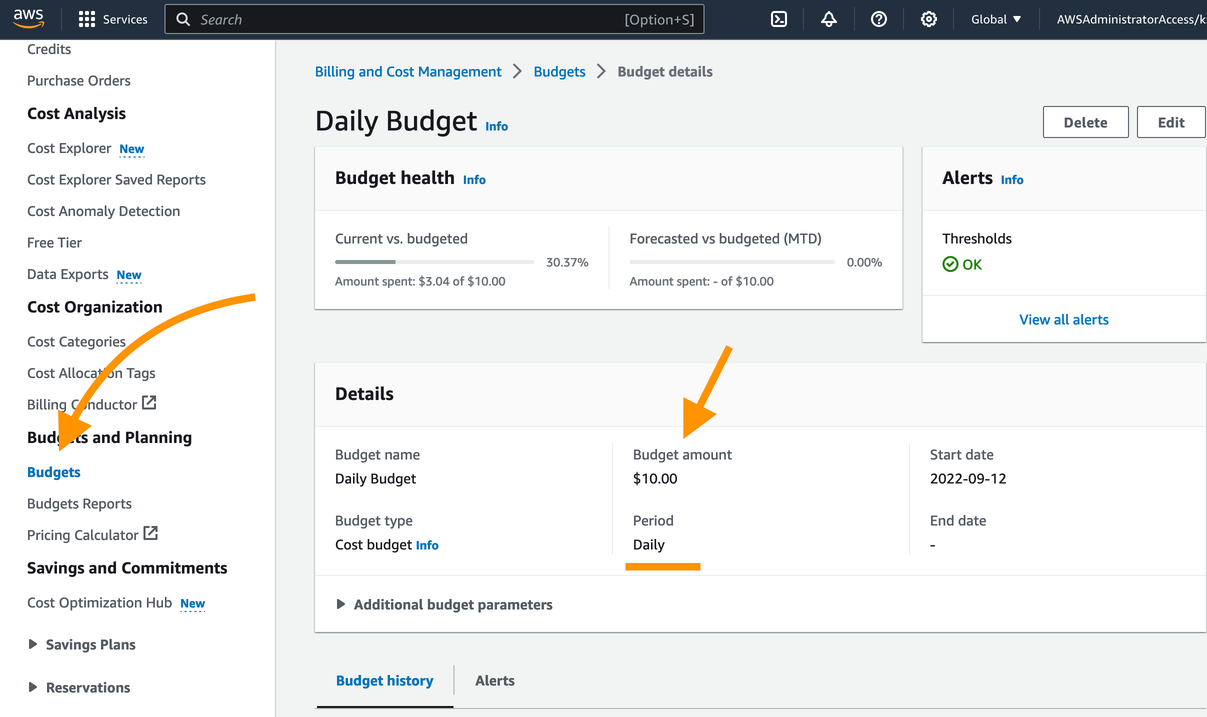1207x717 pixels.
Task: Open Purchase Orders in the sidebar
Action: click(79, 81)
